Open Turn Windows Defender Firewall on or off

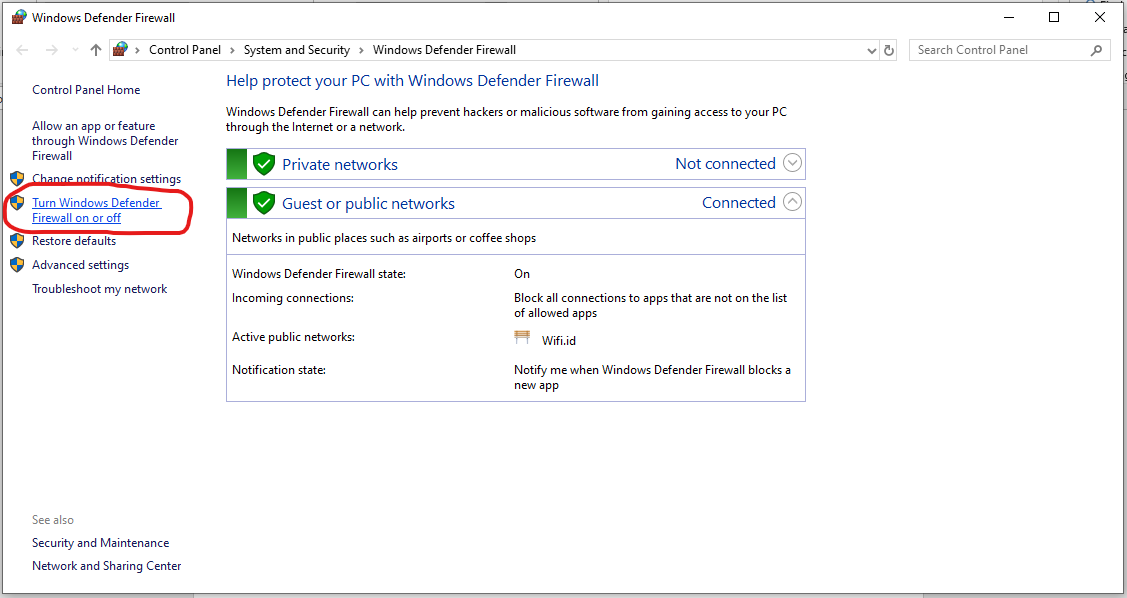click(x=96, y=210)
